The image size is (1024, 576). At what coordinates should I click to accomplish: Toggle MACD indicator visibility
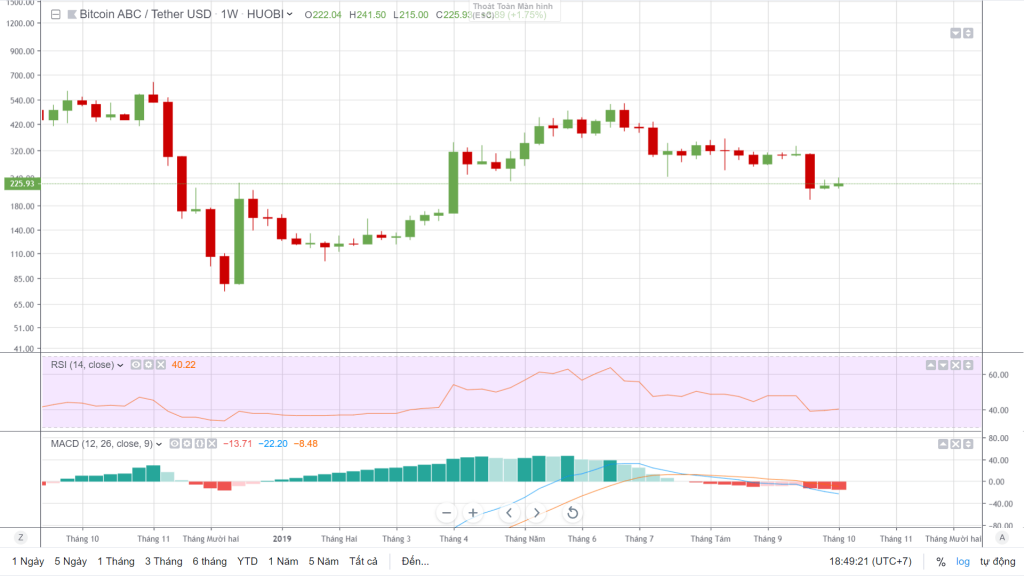[x=174, y=443]
